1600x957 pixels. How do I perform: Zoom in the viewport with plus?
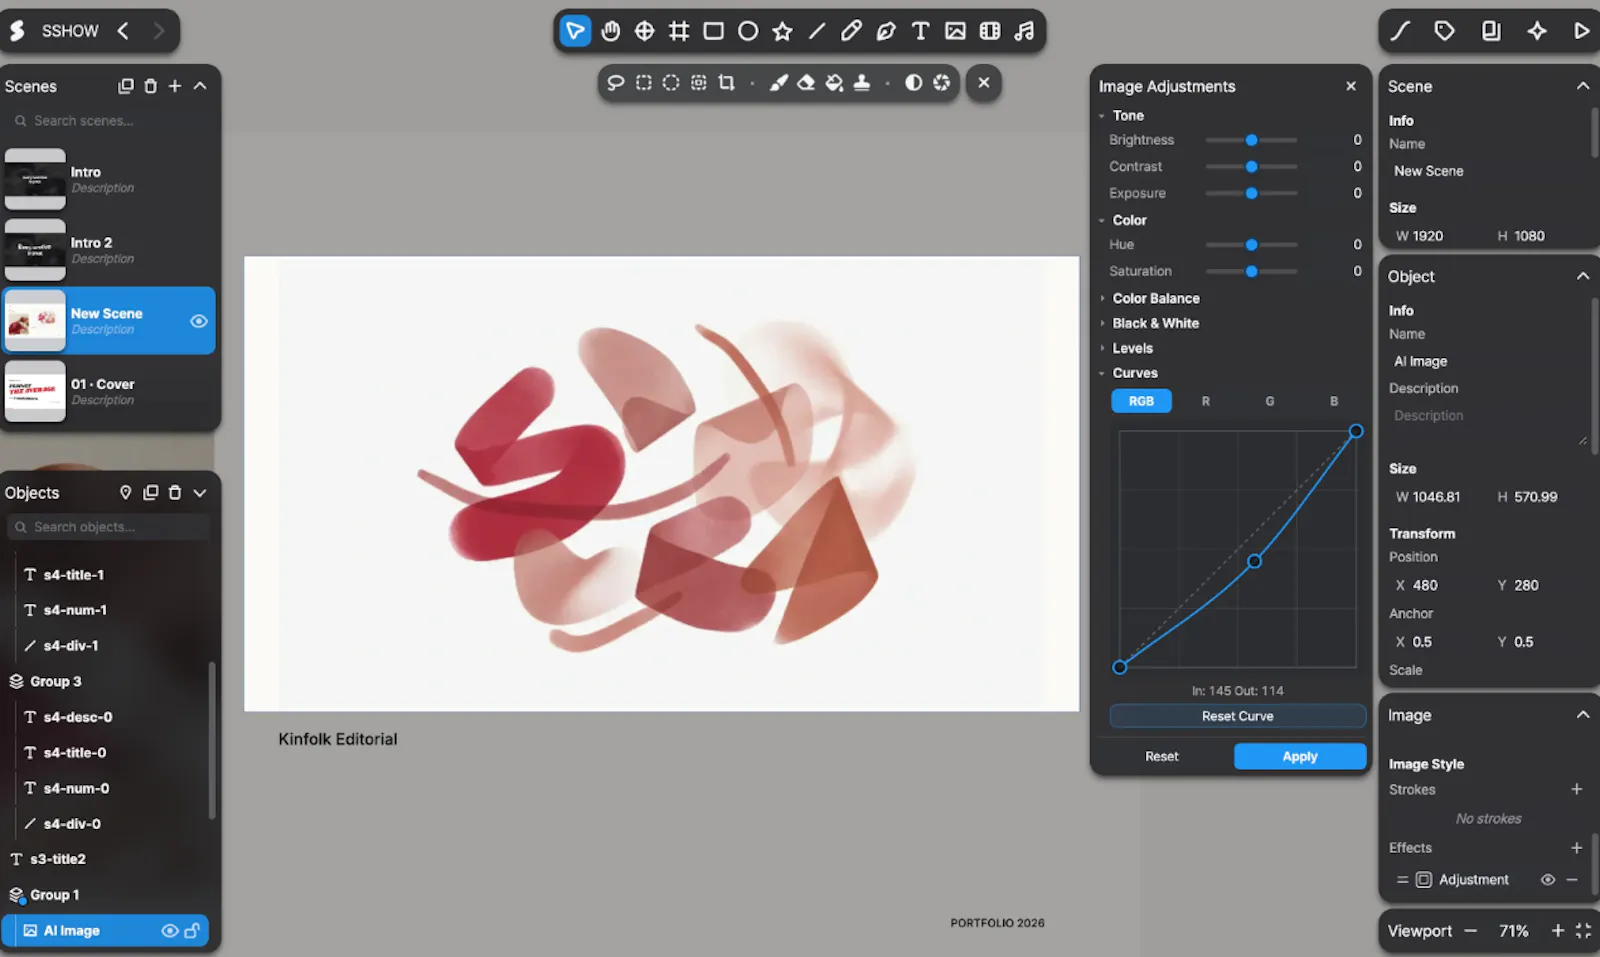(1558, 931)
